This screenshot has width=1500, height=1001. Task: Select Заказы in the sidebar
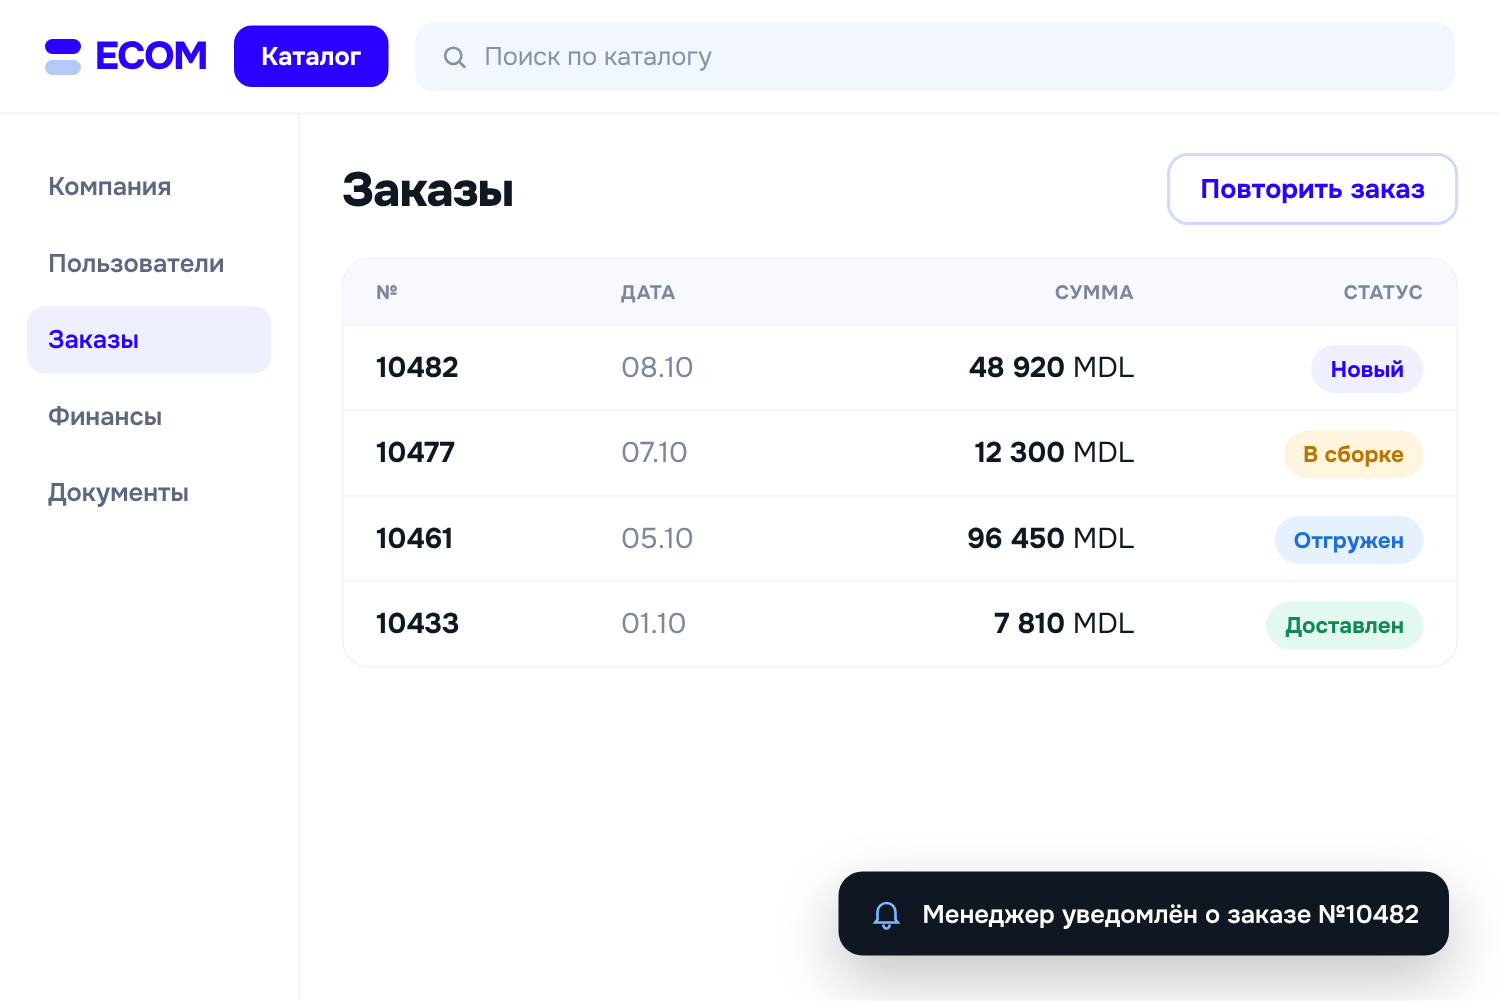coord(149,340)
